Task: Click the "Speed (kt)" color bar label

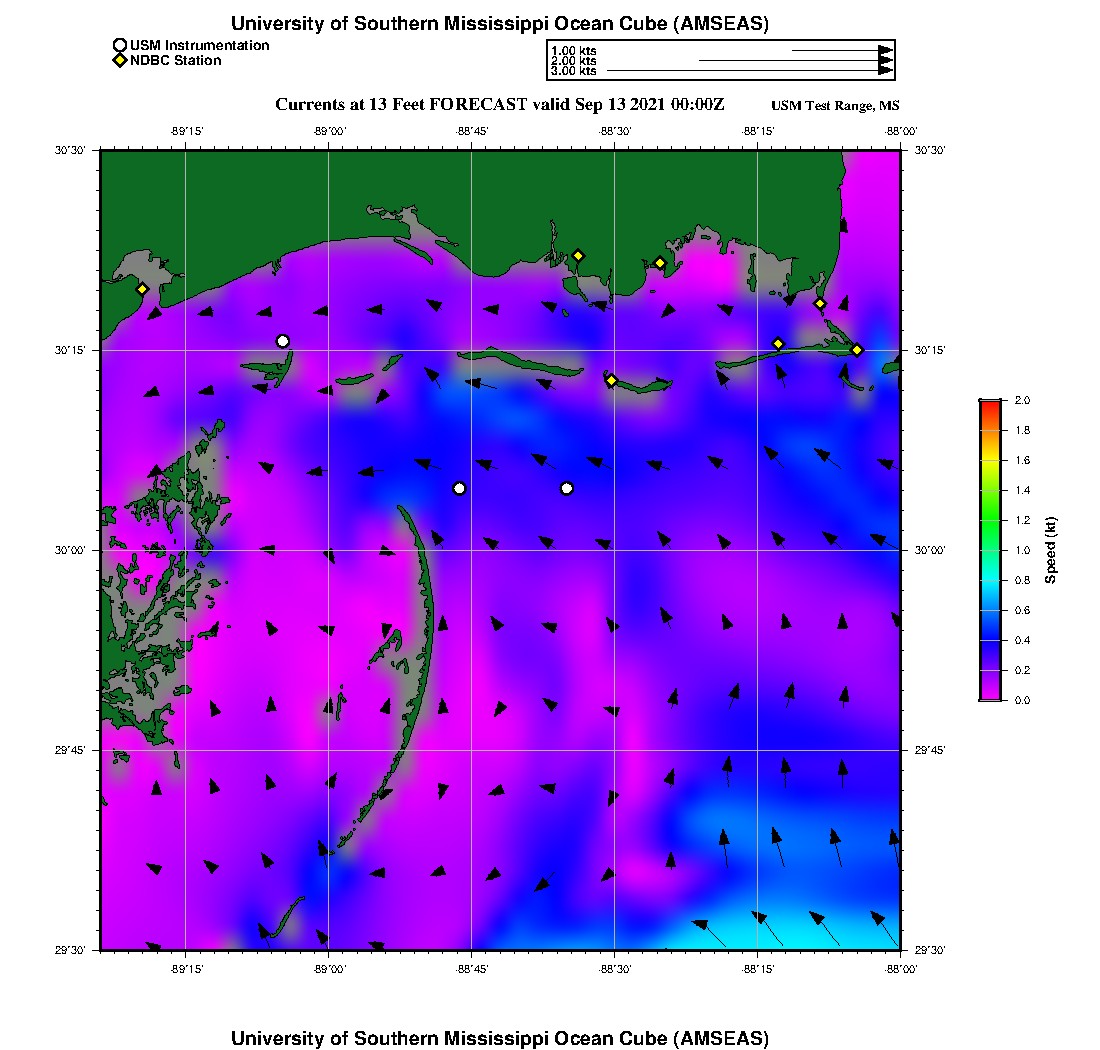Action: click(x=1051, y=551)
